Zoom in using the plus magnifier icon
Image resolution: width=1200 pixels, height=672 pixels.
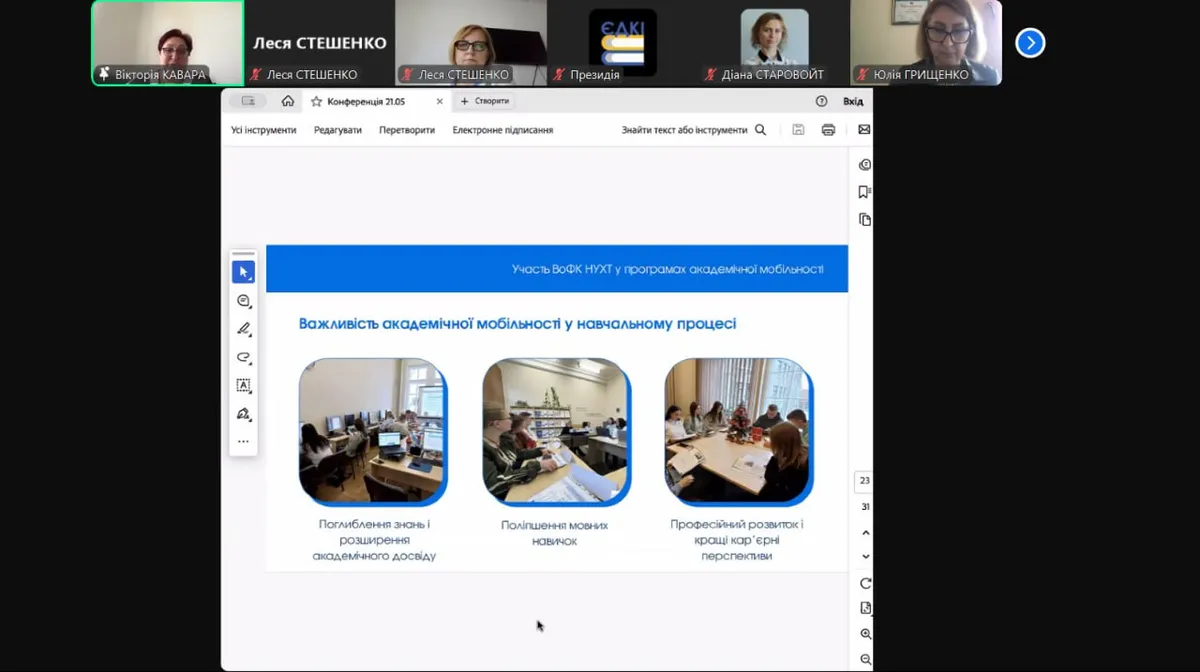point(866,634)
